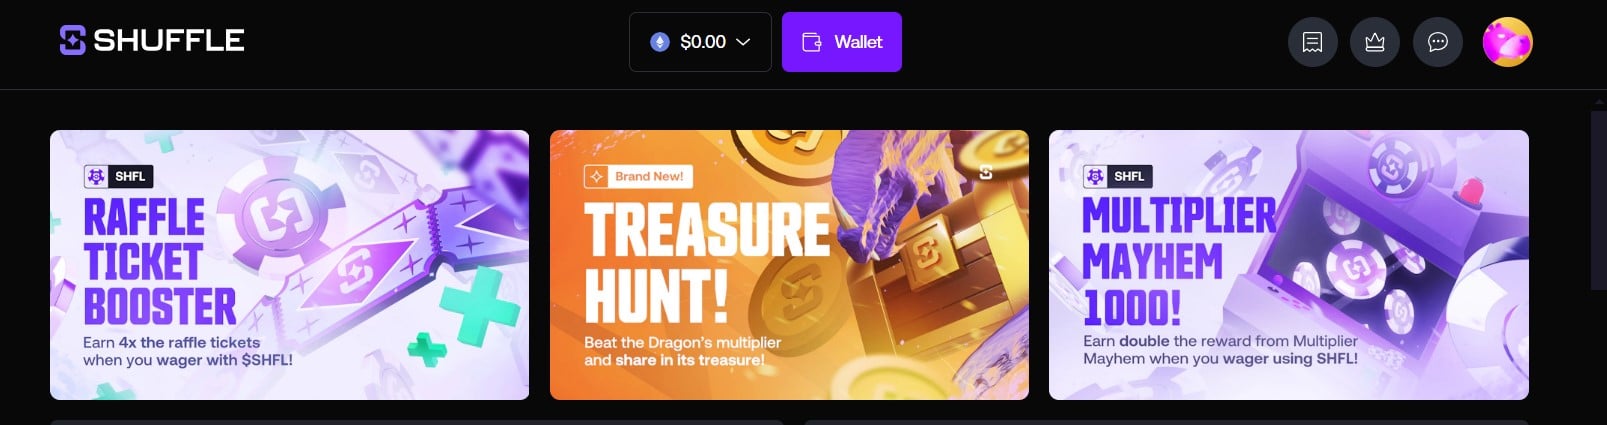
Task: Open the Raffle Ticket Booster banner
Action: click(x=289, y=265)
